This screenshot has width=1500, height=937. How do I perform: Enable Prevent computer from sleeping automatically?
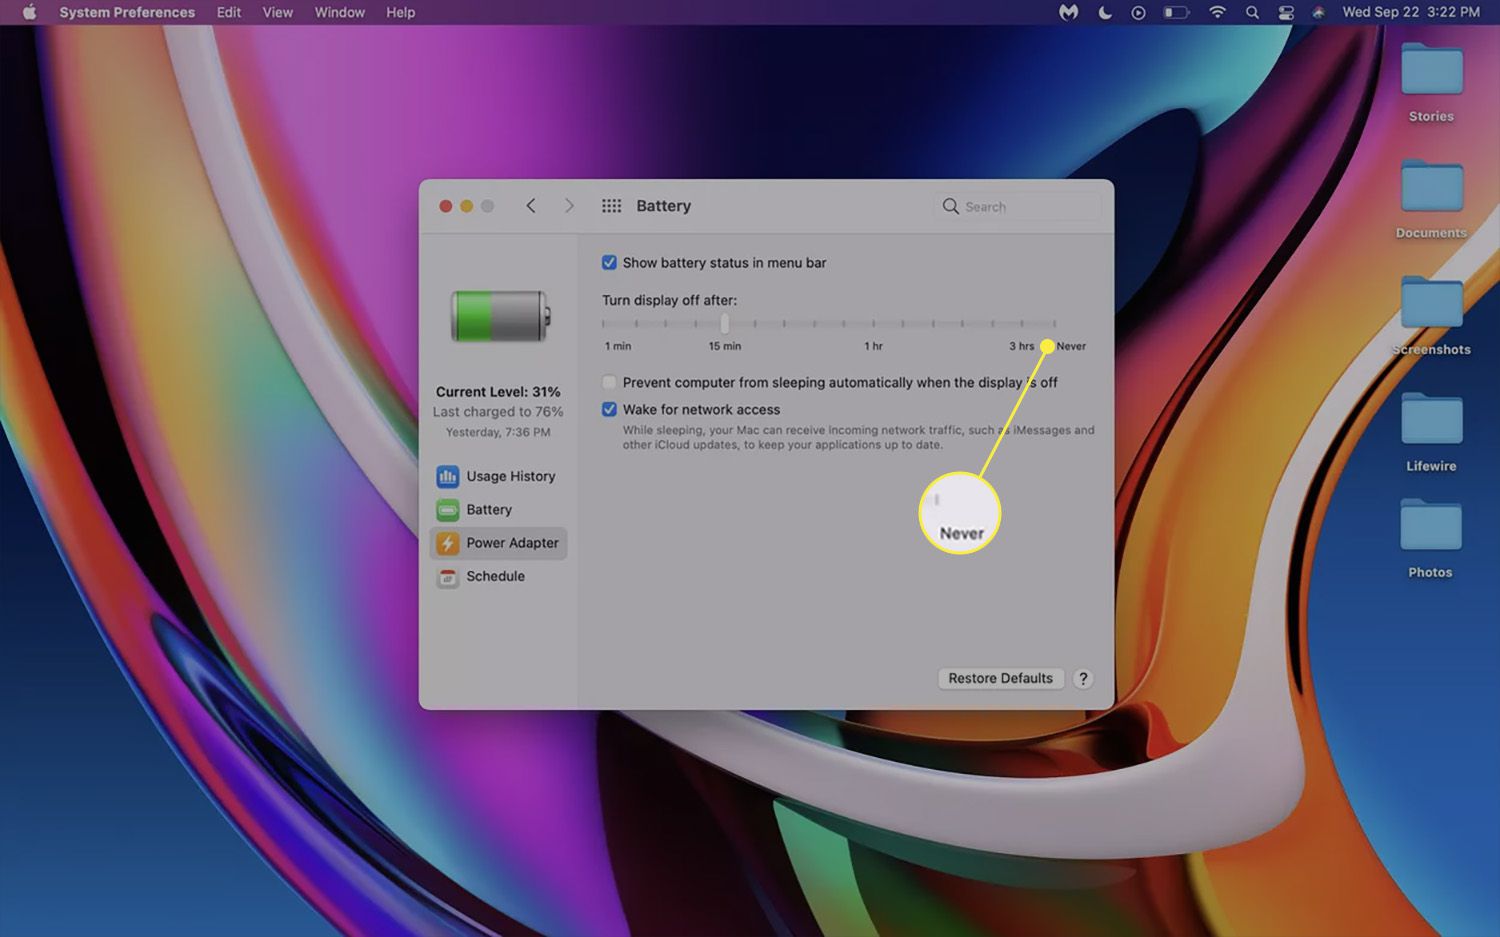tap(609, 382)
